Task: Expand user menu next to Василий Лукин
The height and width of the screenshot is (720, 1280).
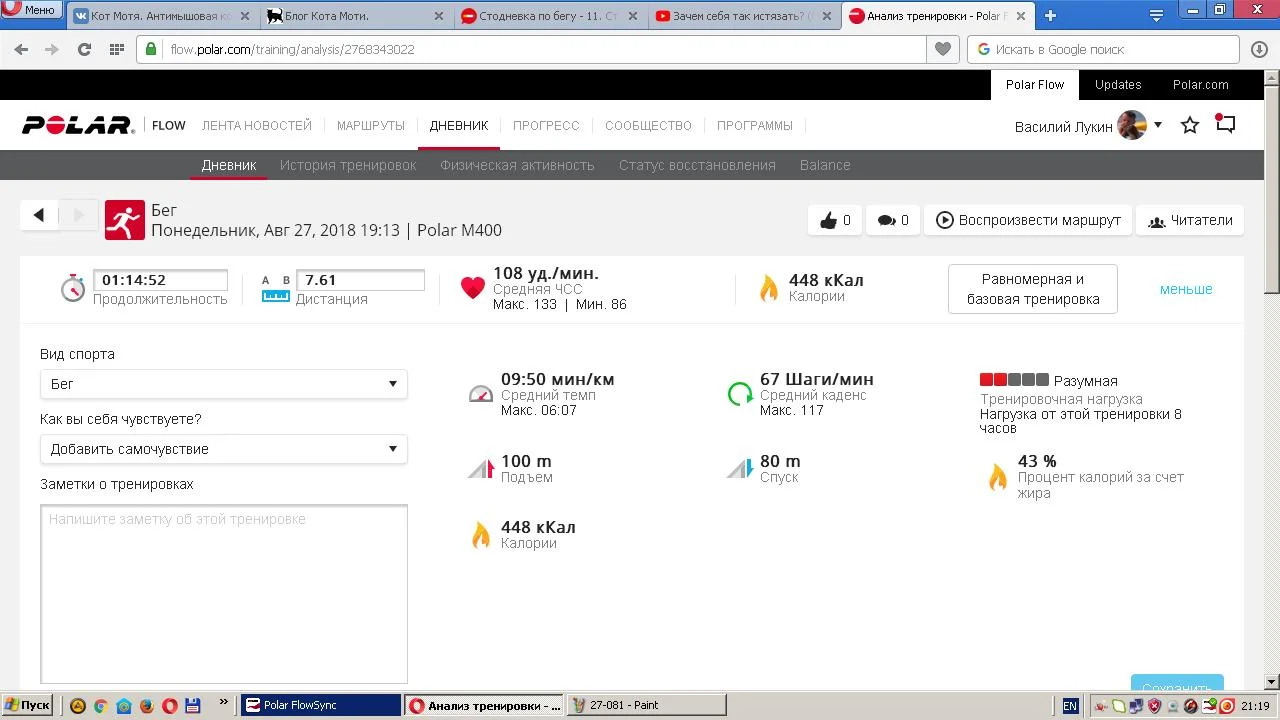Action: click(x=1158, y=126)
